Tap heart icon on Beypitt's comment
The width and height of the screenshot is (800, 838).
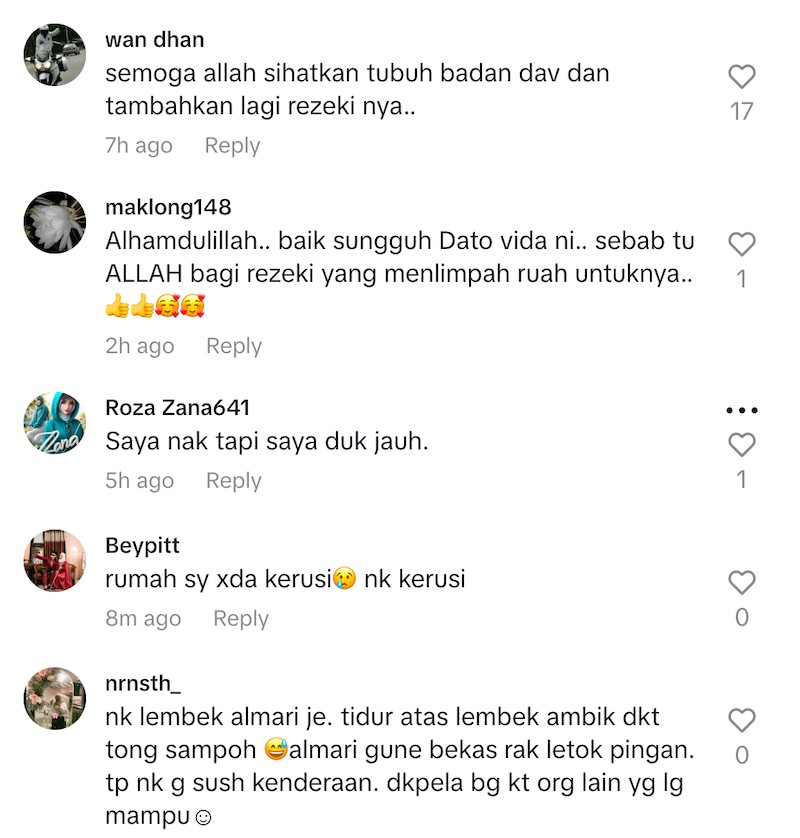(x=741, y=583)
